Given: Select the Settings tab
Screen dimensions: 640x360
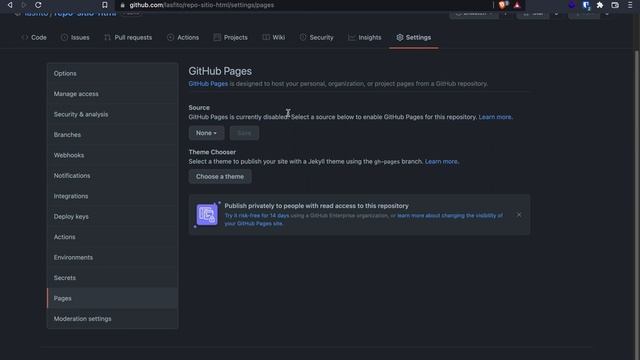Looking at the screenshot, I should pos(413,37).
